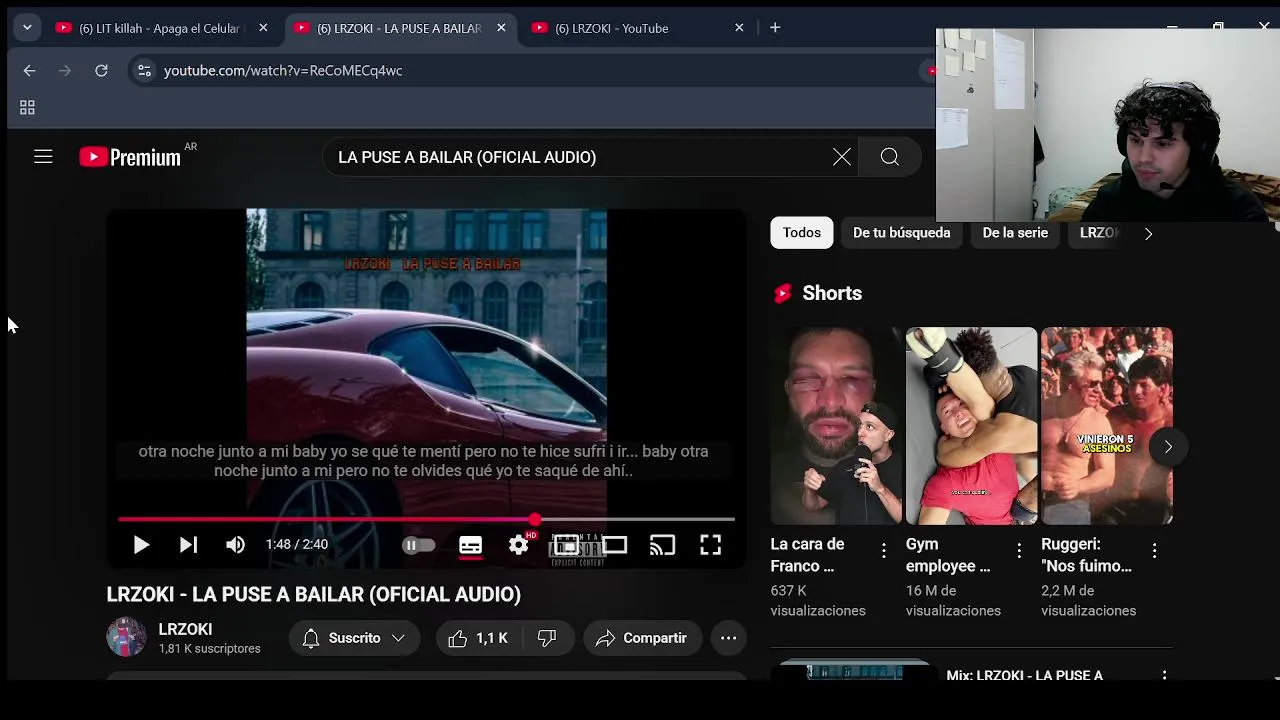Open La cara de Franco short
The image size is (1280, 720).
(x=836, y=426)
